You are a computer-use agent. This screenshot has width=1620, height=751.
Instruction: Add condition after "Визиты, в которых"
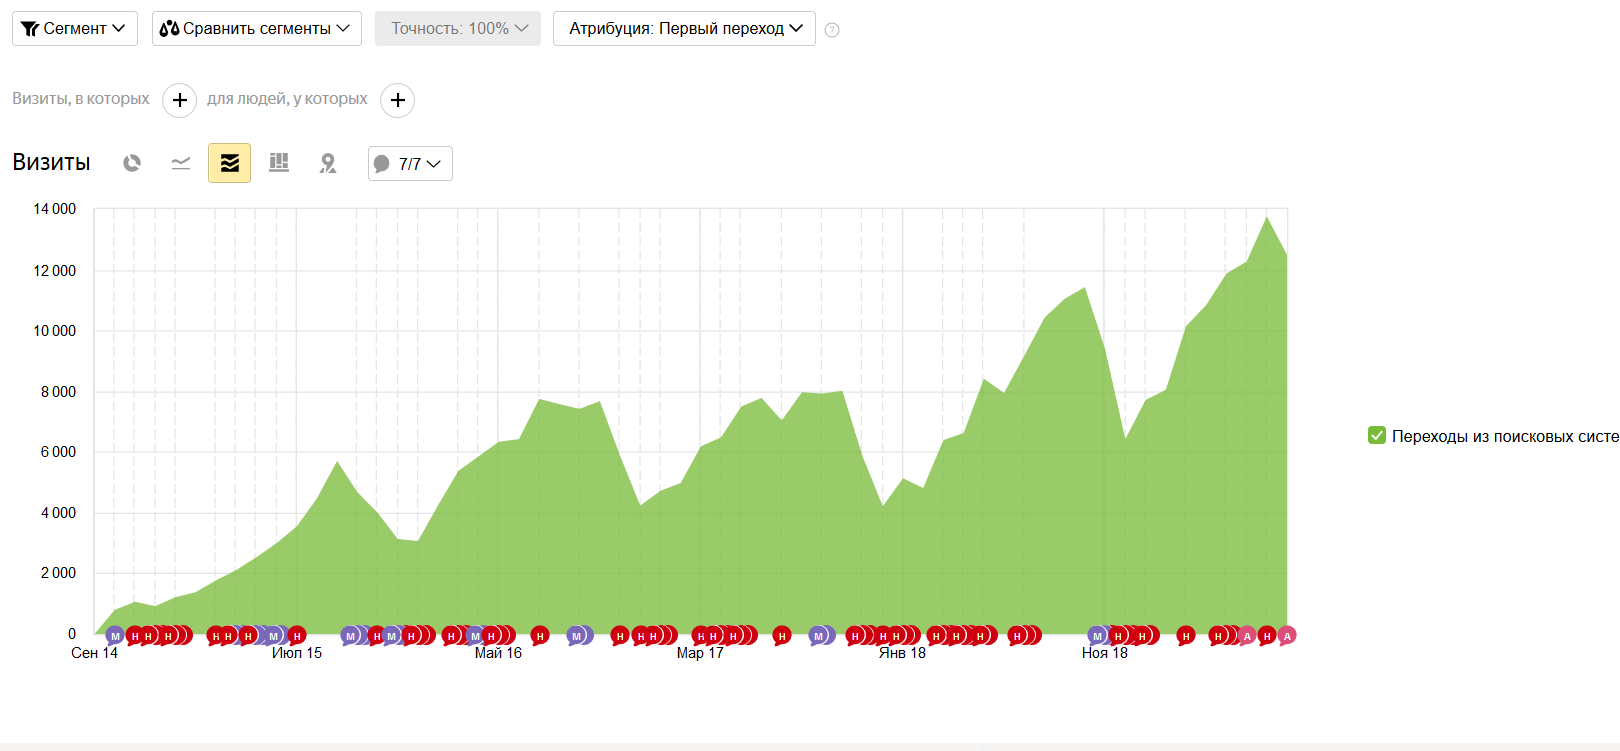[x=180, y=100]
